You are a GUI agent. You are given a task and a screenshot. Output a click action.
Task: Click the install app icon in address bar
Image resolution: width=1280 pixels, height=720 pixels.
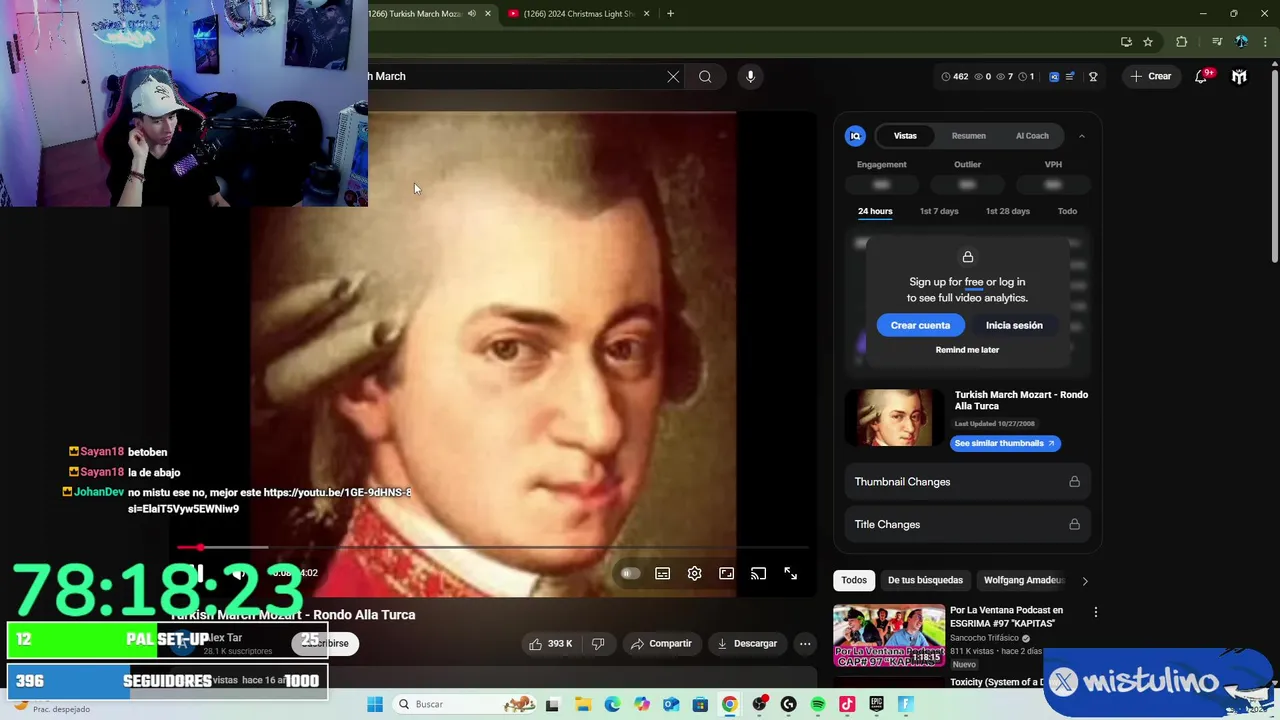point(1126,42)
